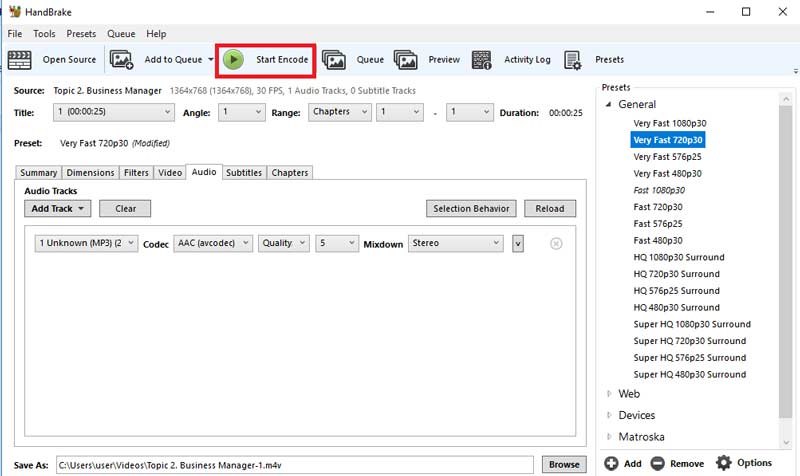Open the Angle dropdown
800x476 pixels.
coord(242,112)
